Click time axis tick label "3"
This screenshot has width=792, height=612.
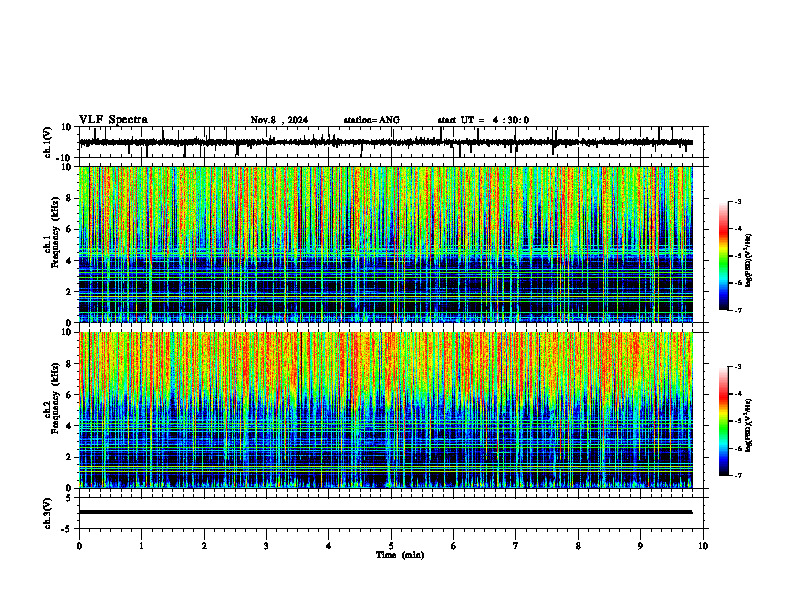click(x=266, y=546)
